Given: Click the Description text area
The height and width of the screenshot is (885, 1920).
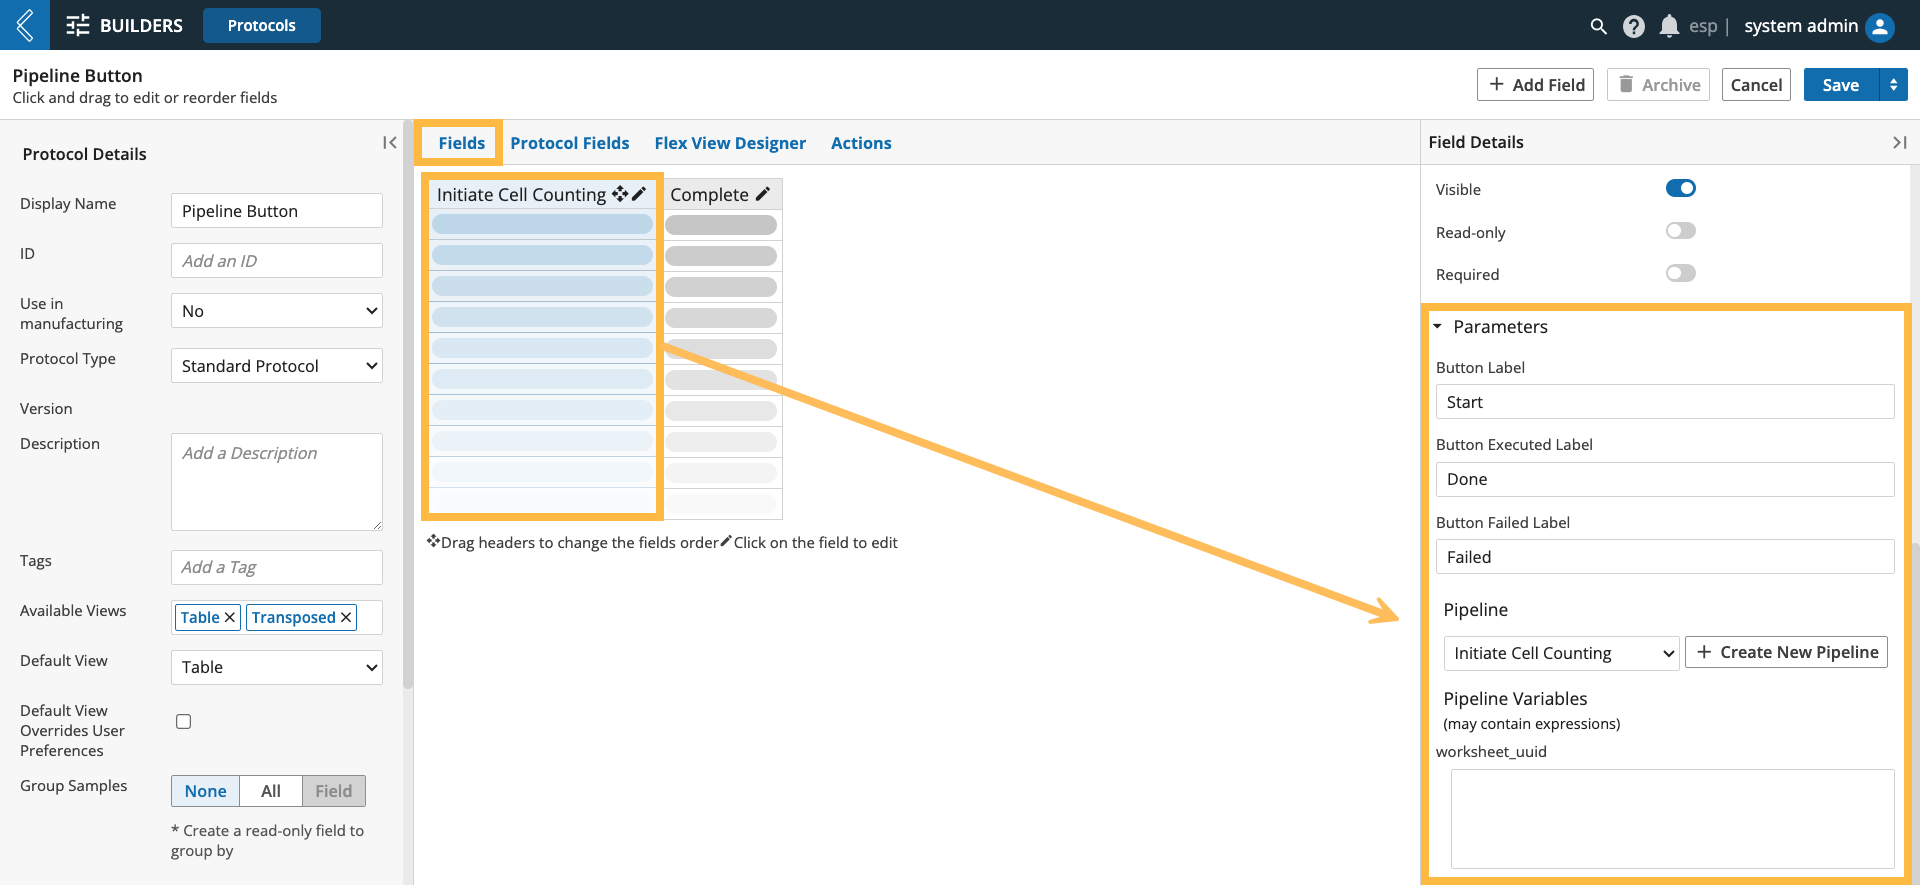Looking at the screenshot, I should click(x=277, y=482).
